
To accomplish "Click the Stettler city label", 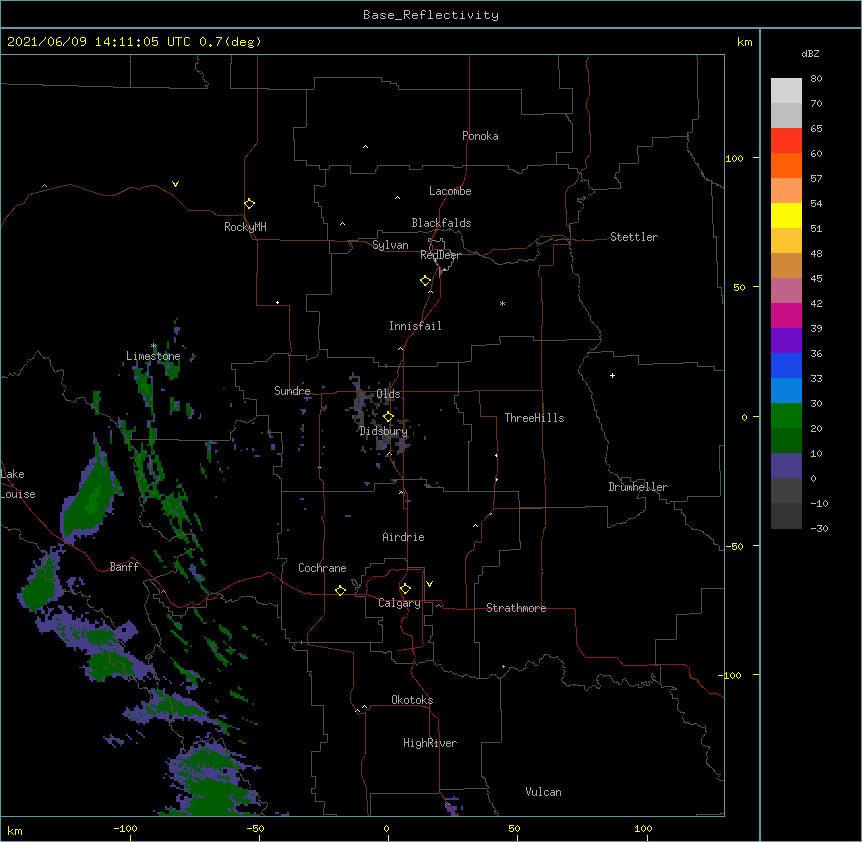I will (x=634, y=237).
